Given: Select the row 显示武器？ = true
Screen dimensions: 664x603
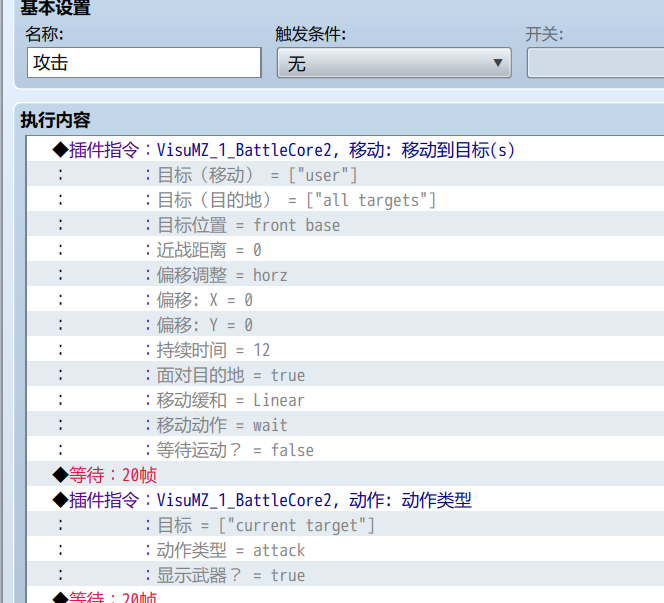Looking at the screenshot, I should [345, 575].
